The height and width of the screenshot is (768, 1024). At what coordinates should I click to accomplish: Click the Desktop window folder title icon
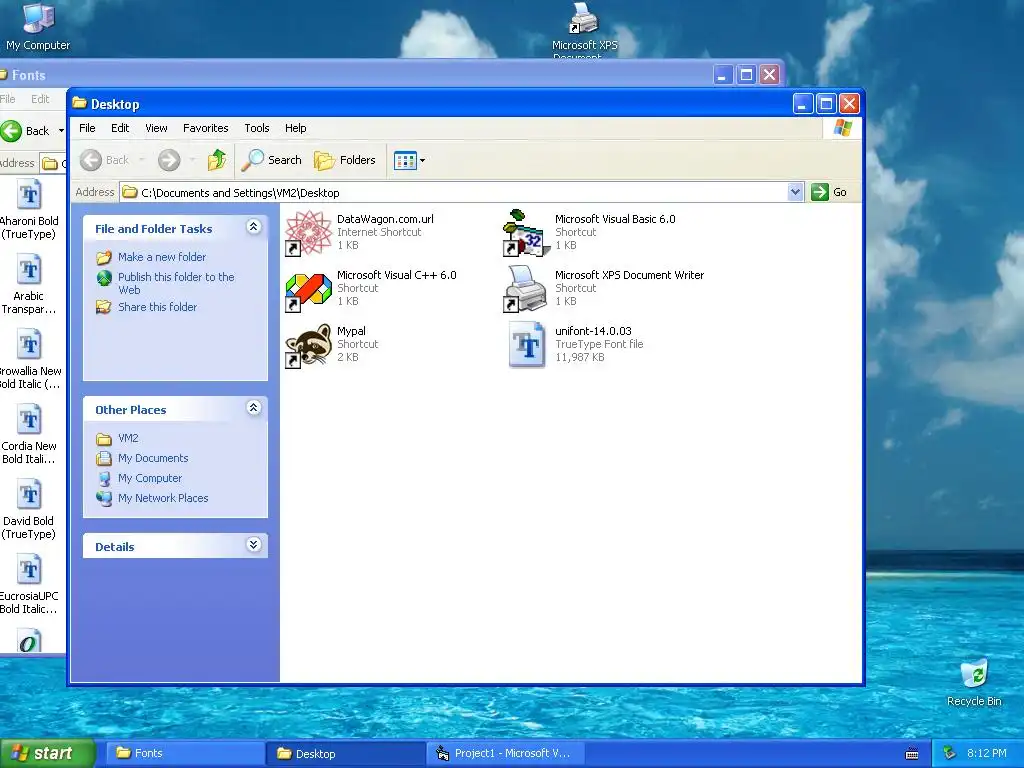(80, 103)
